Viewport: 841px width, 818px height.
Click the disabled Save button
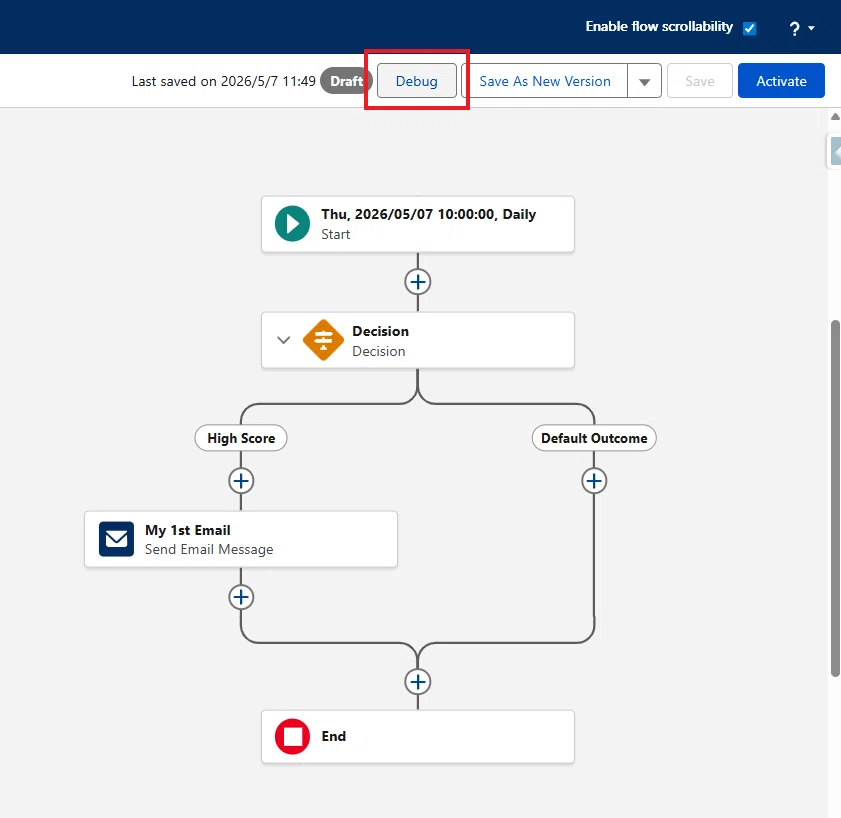point(699,81)
